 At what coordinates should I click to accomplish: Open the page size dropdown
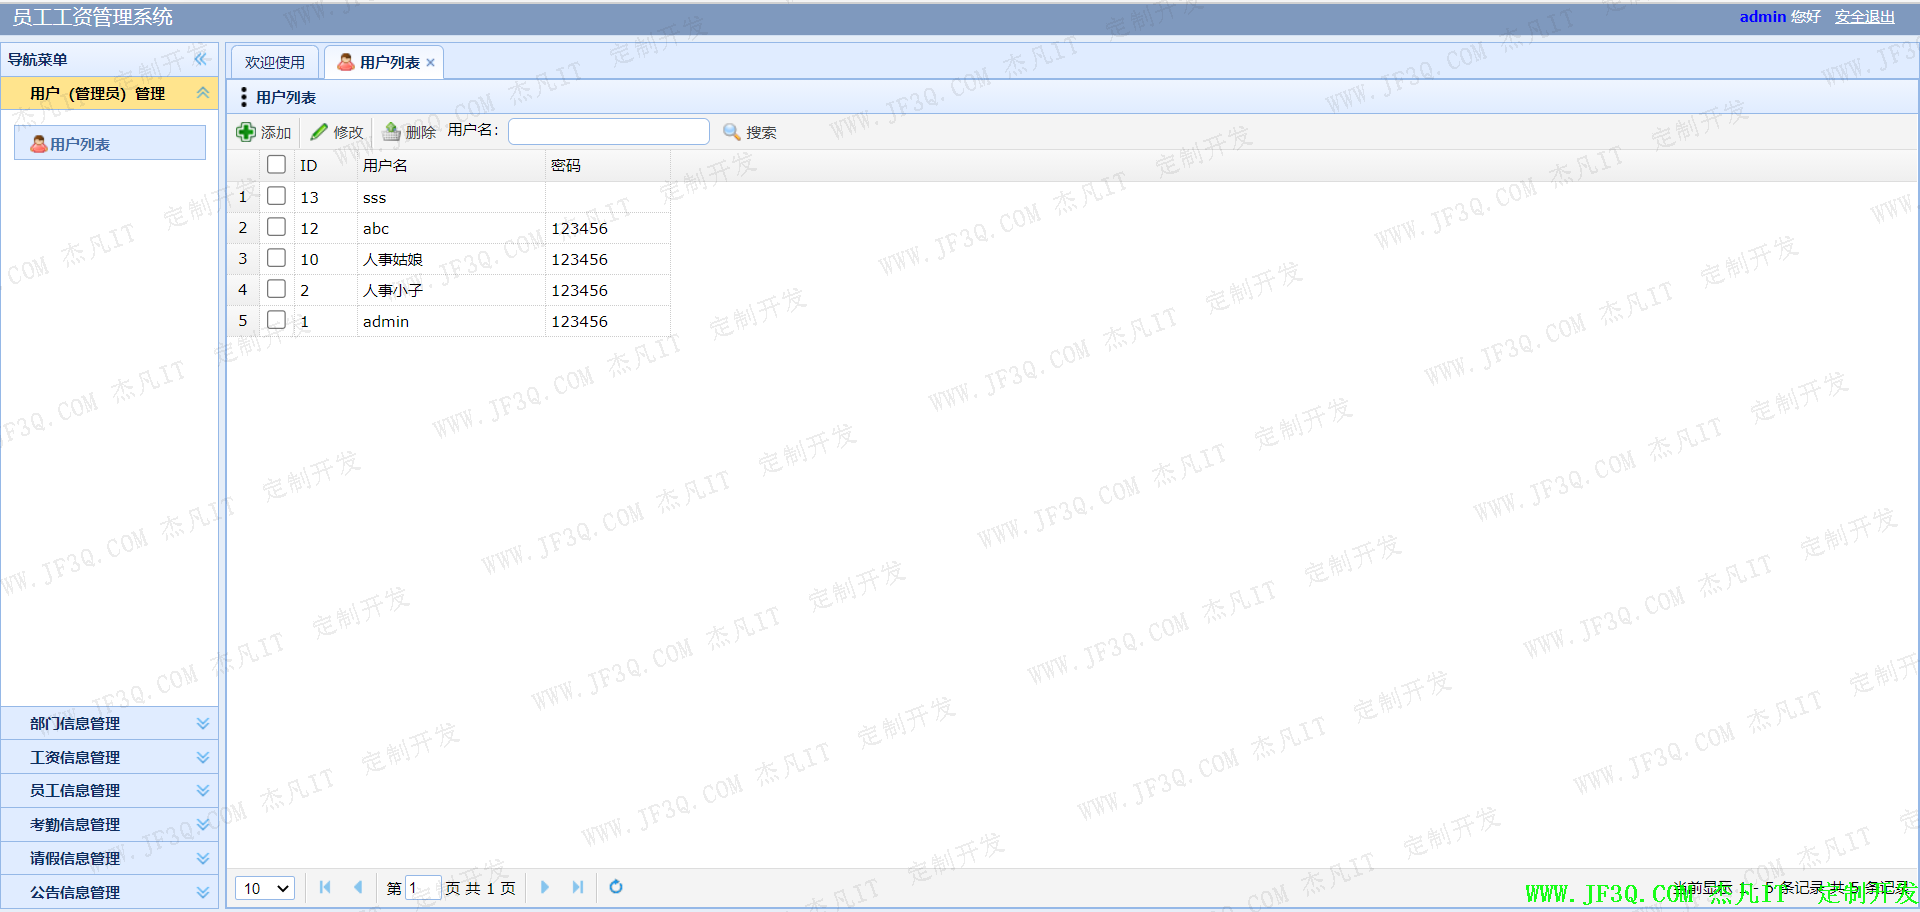265,888
